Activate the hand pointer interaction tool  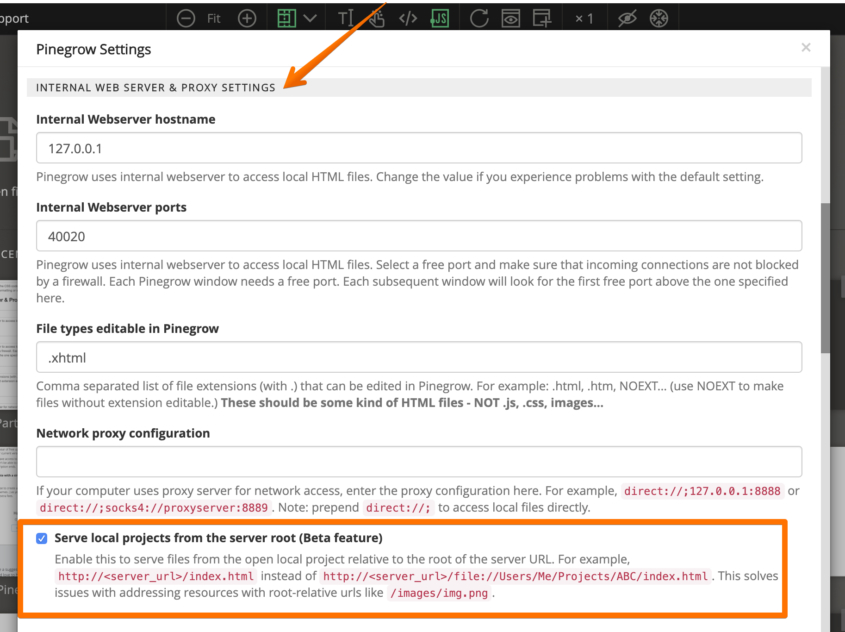tap(377, 19)
